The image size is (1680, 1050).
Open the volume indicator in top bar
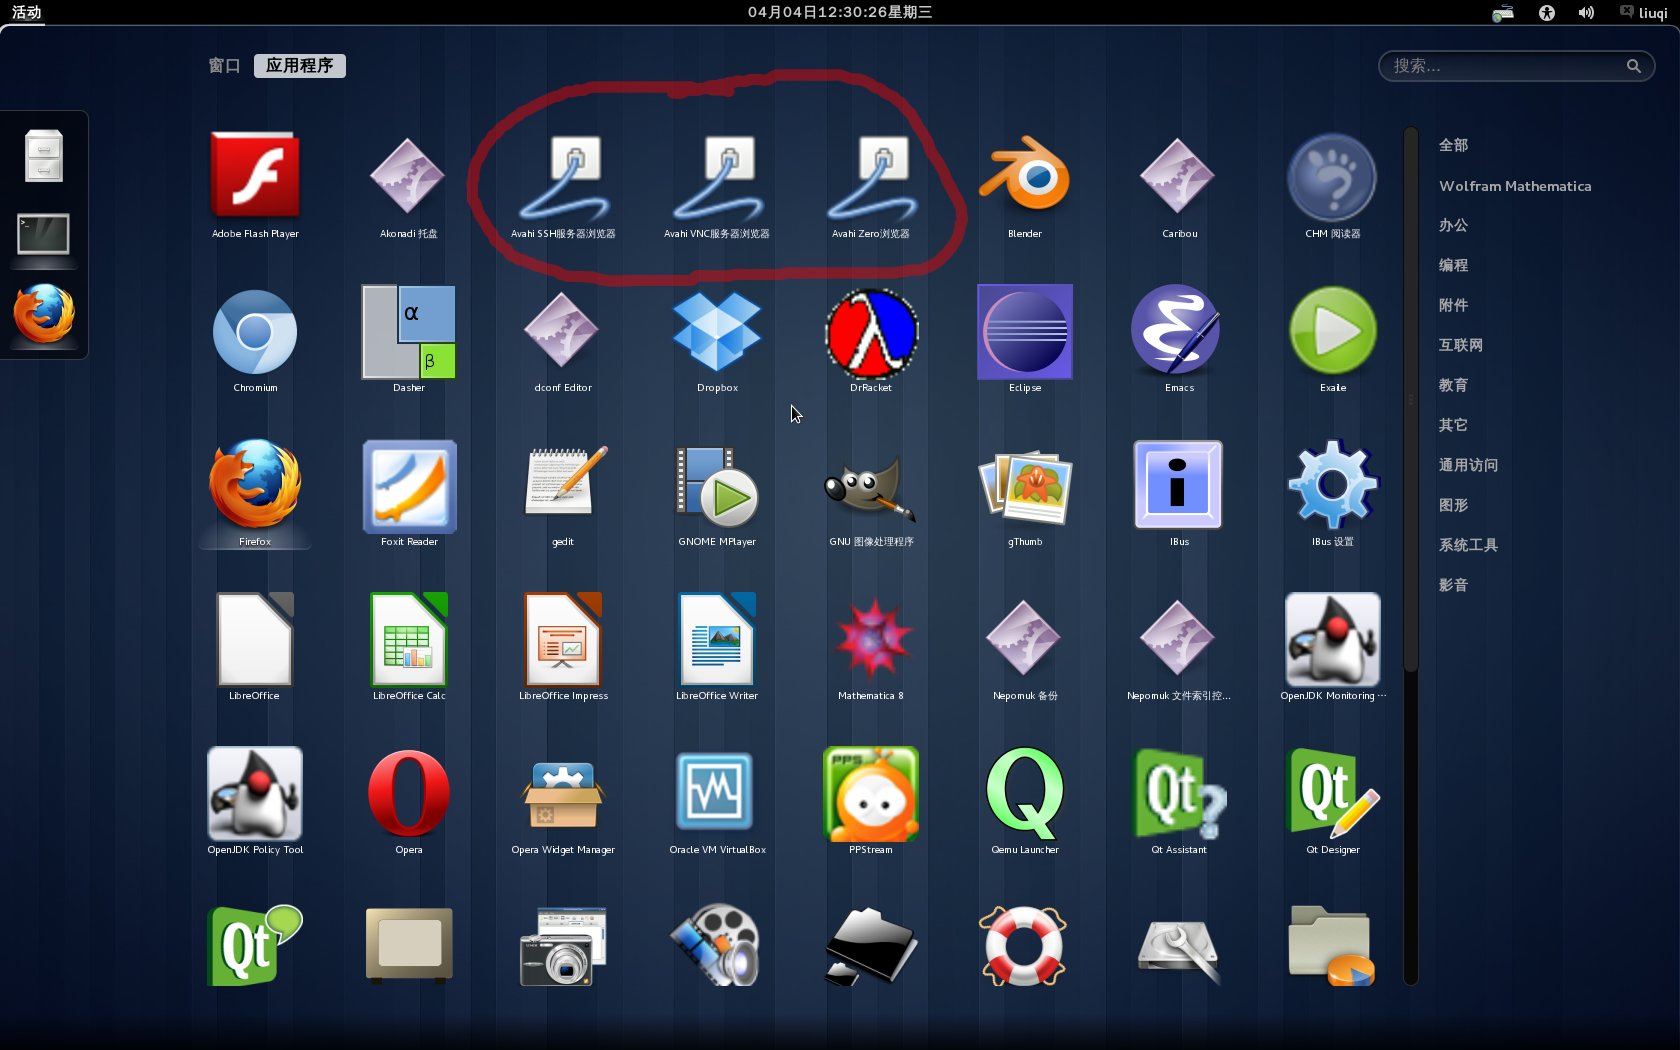[x=1586, y=12]
